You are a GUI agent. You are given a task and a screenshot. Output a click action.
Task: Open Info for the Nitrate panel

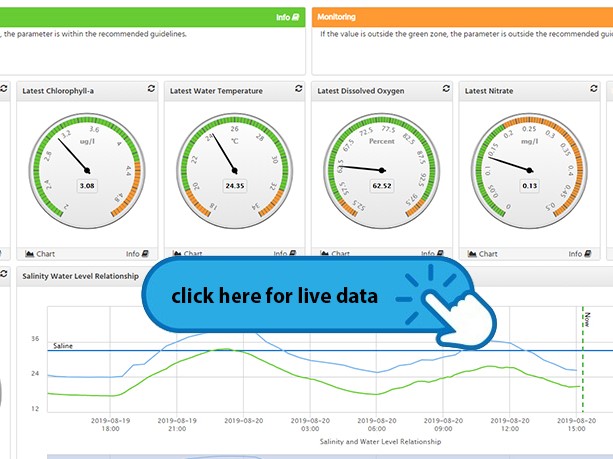pos(580,254)
